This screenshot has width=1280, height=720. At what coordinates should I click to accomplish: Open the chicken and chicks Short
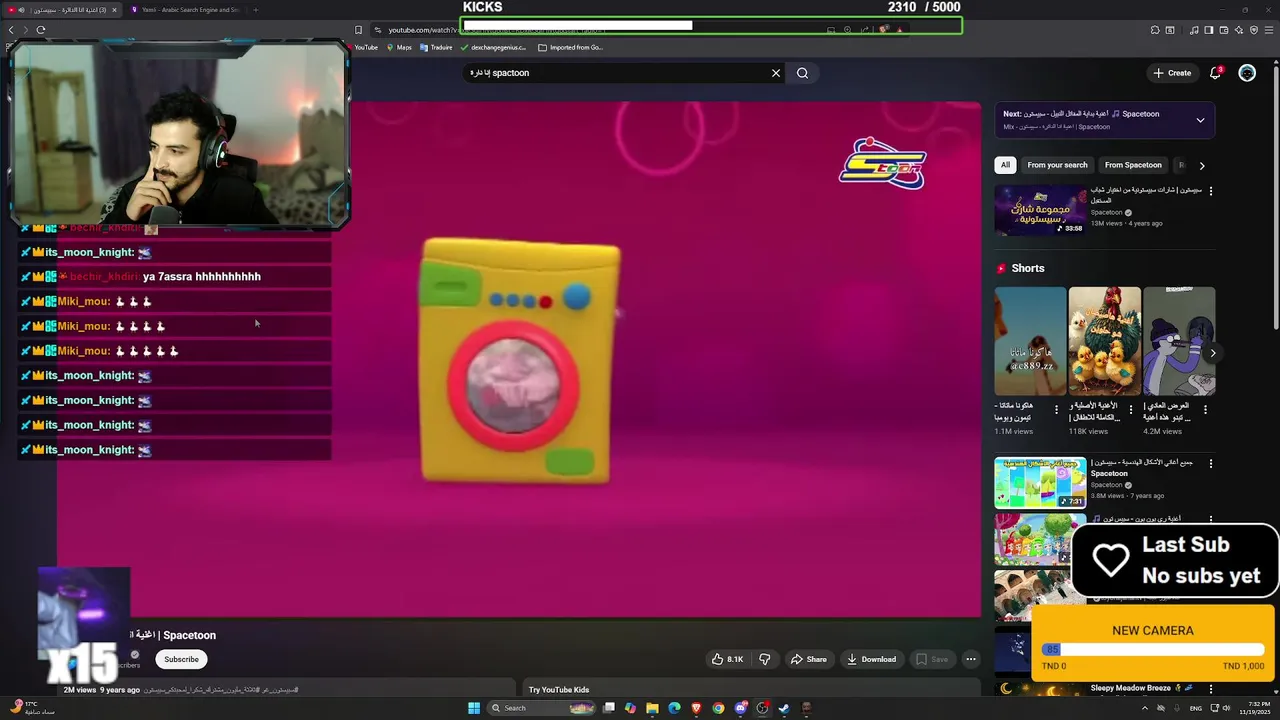(x=1104, y=341)
